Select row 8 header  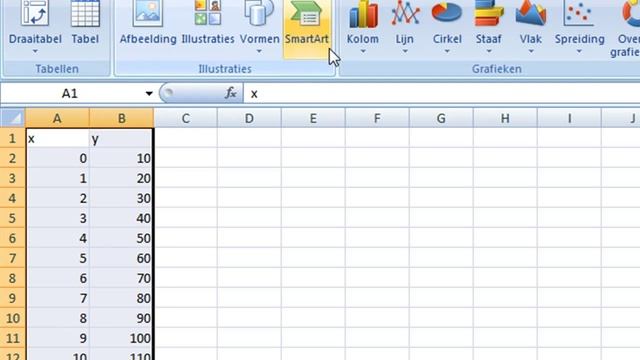click(x=13, y=278)
